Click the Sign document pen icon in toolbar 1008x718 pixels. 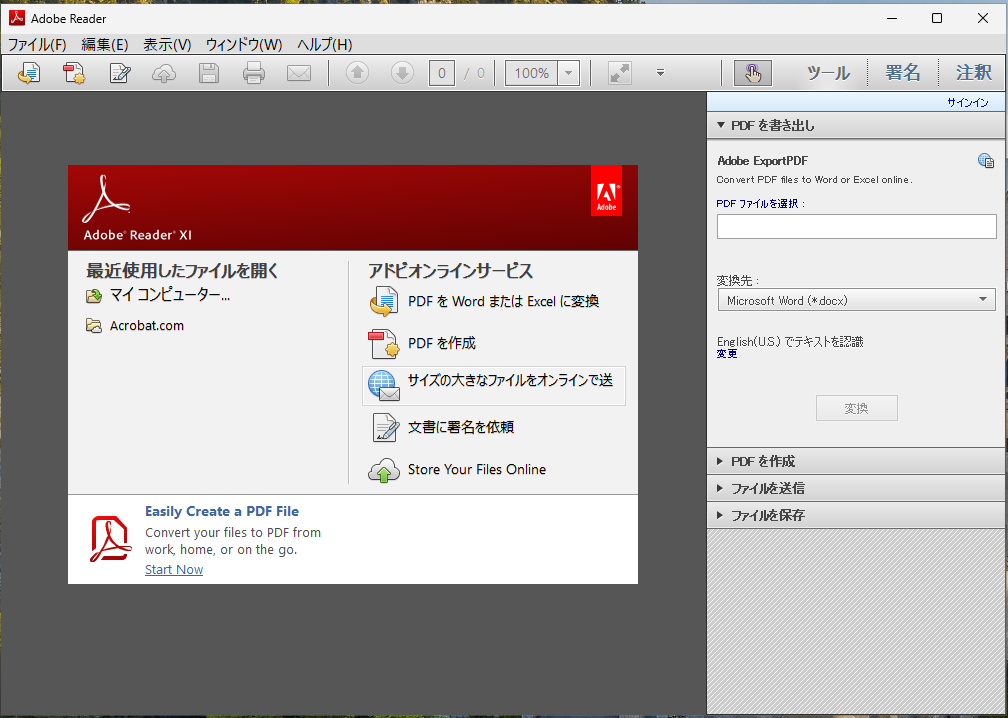(120, 73)
